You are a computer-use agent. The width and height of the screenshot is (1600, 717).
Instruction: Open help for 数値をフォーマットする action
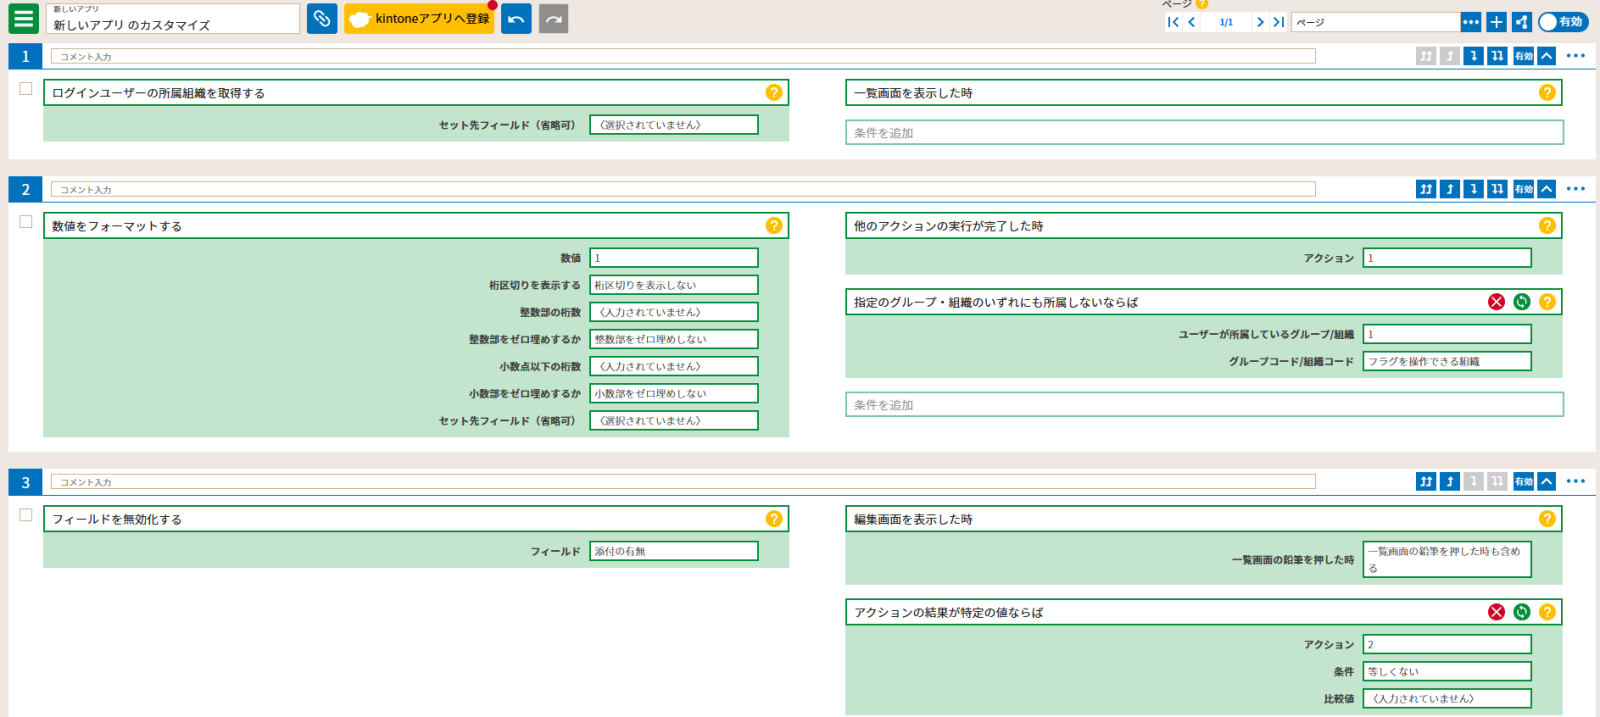coord(773,226)
